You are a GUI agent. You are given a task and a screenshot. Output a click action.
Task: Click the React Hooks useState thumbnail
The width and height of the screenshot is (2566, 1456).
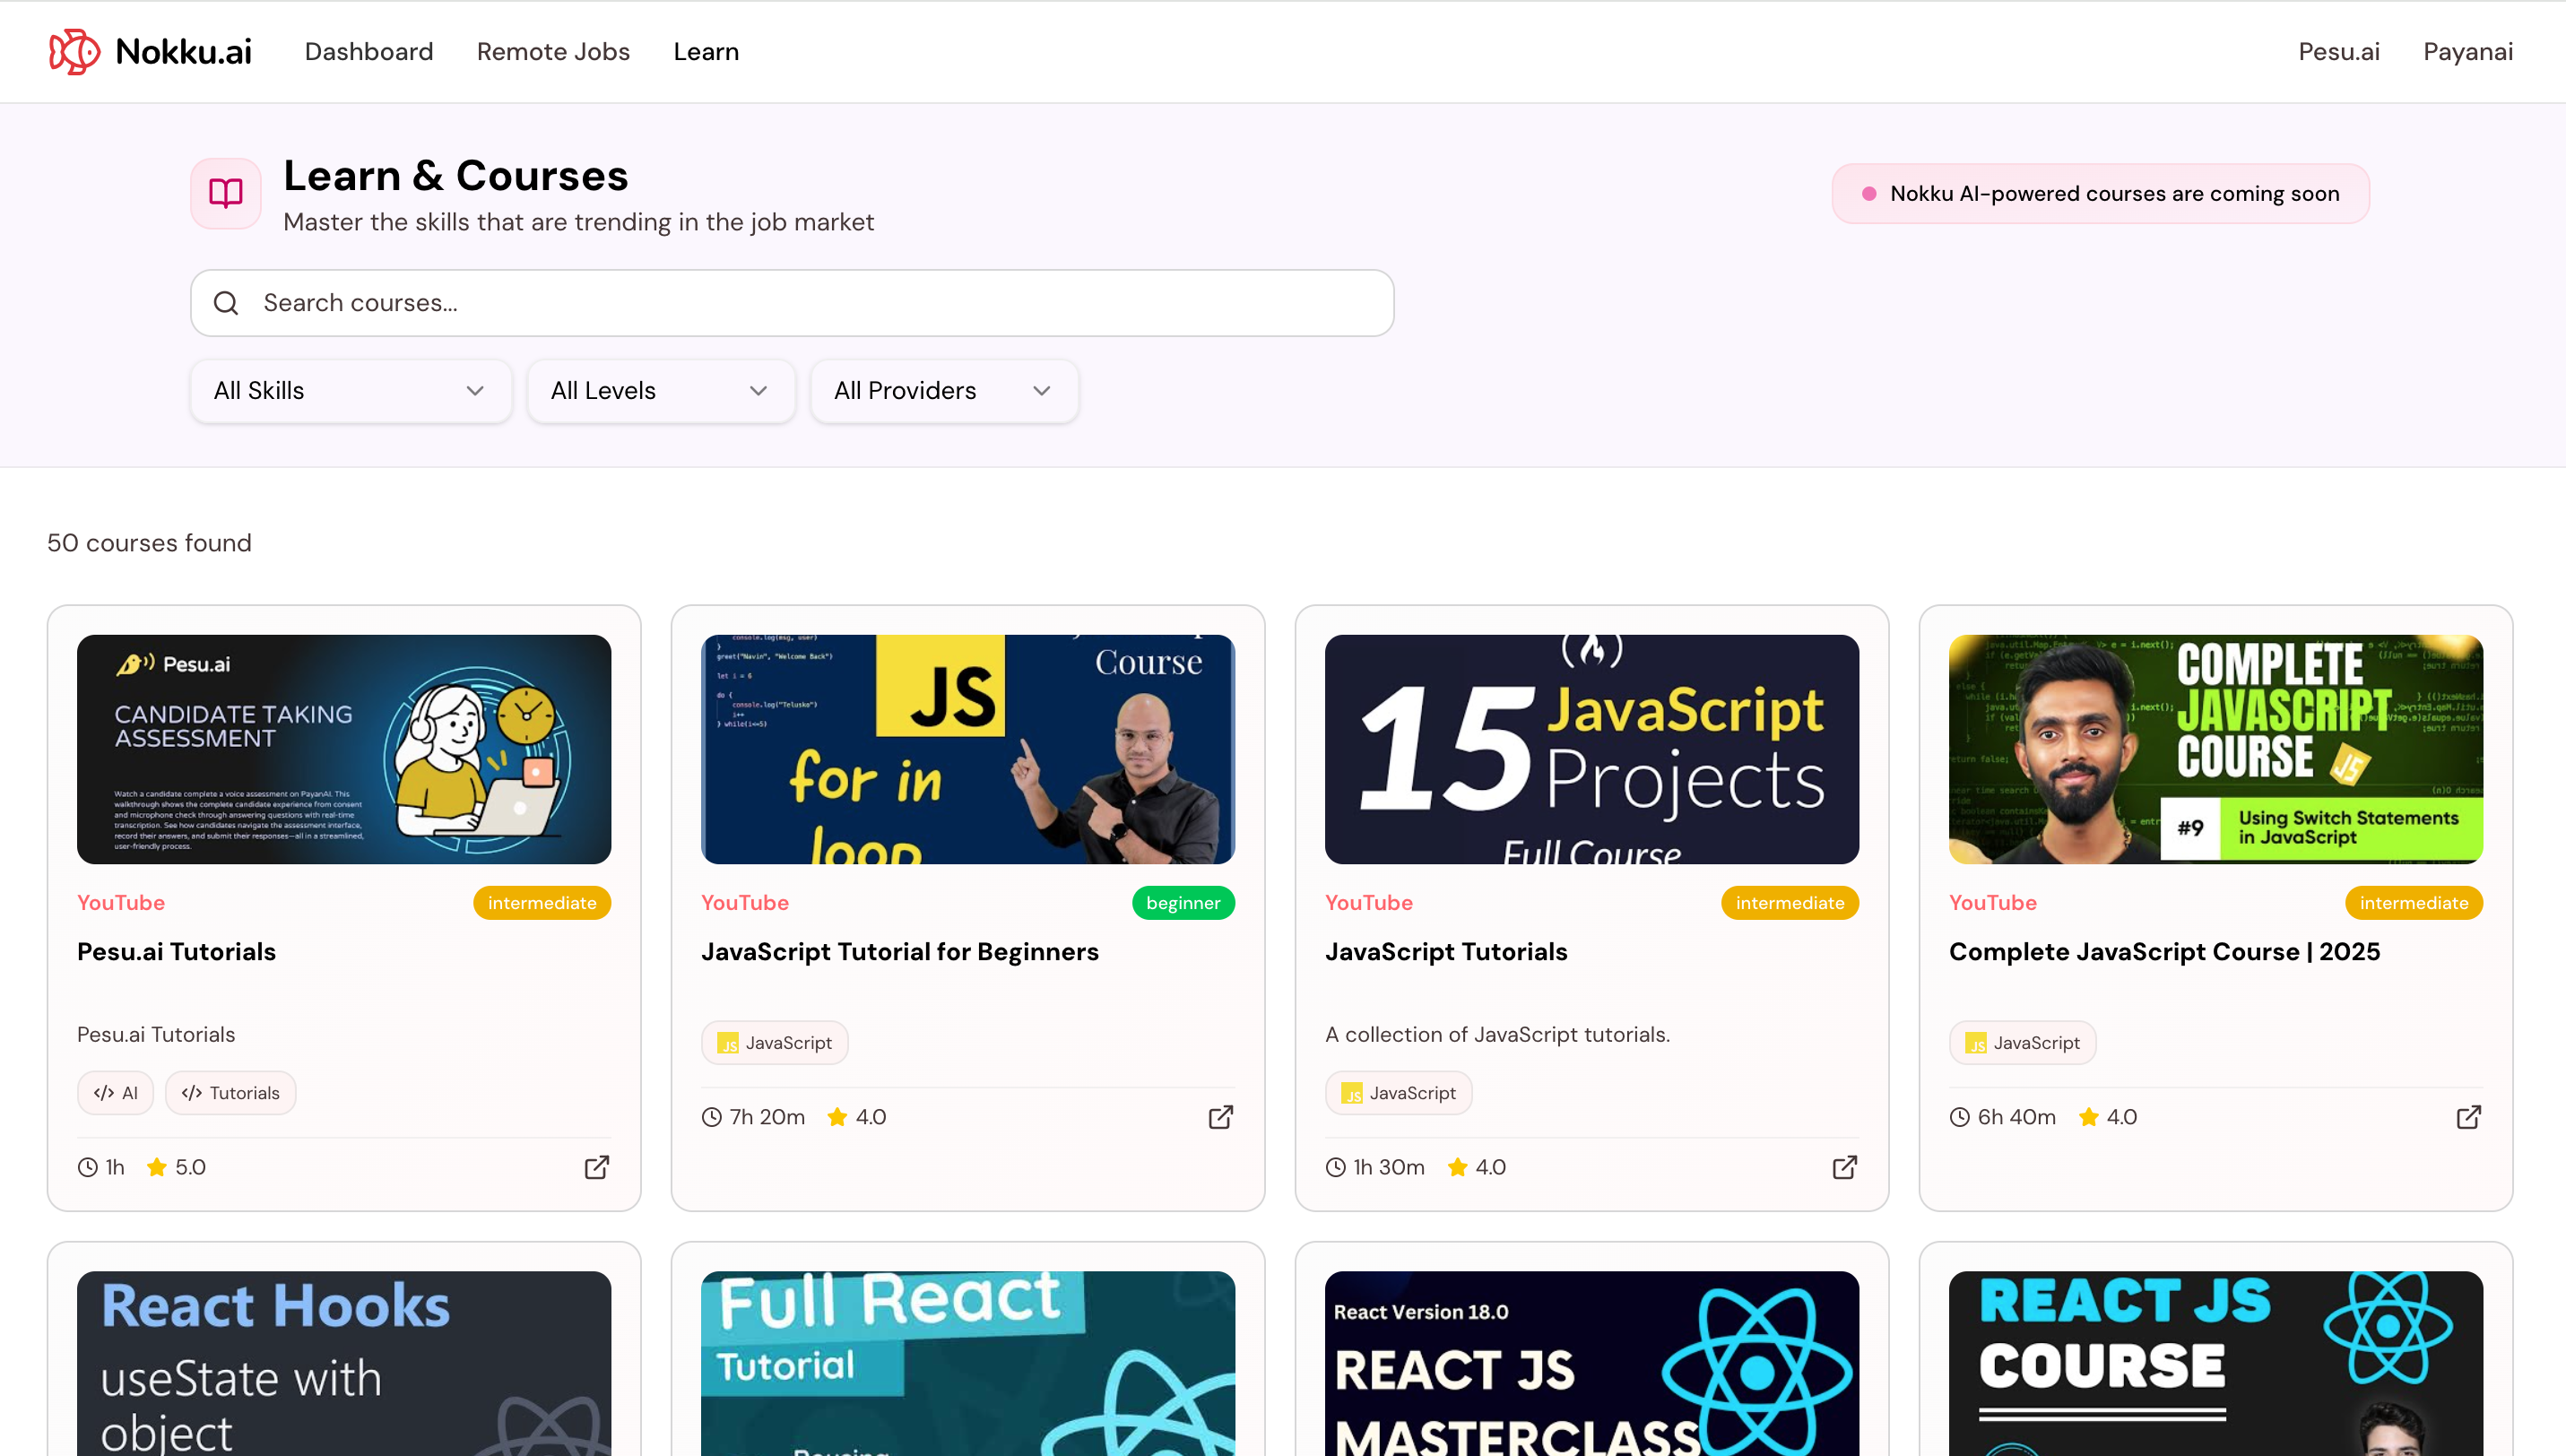[x=344, y=1364]
